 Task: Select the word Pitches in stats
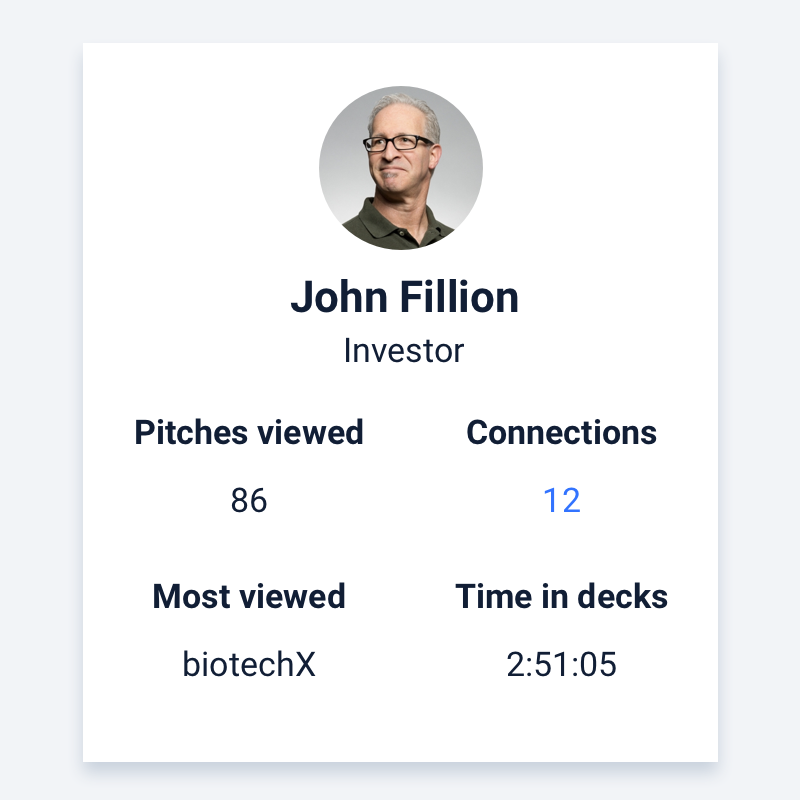pos(191,433)
